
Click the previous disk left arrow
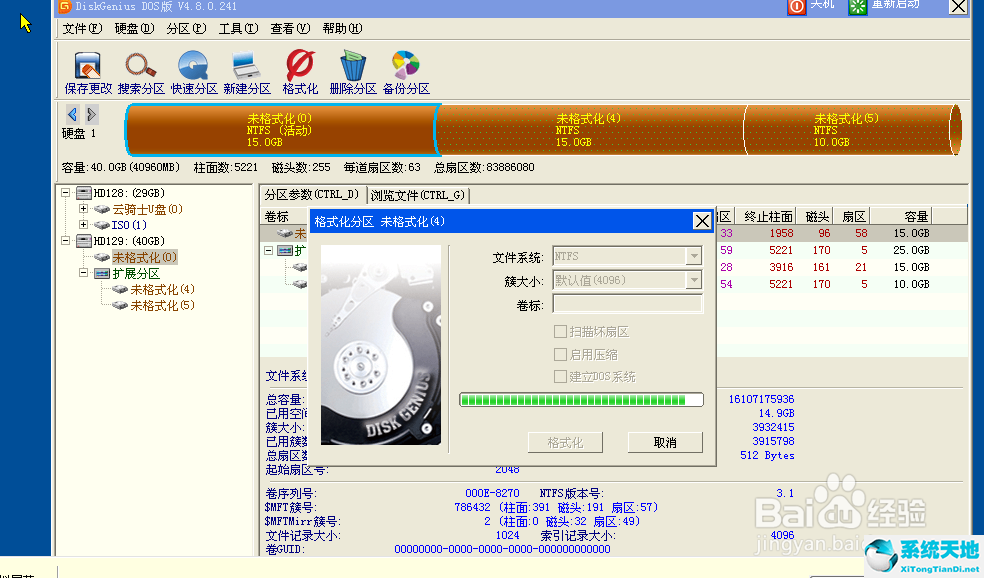pos(73,114)
